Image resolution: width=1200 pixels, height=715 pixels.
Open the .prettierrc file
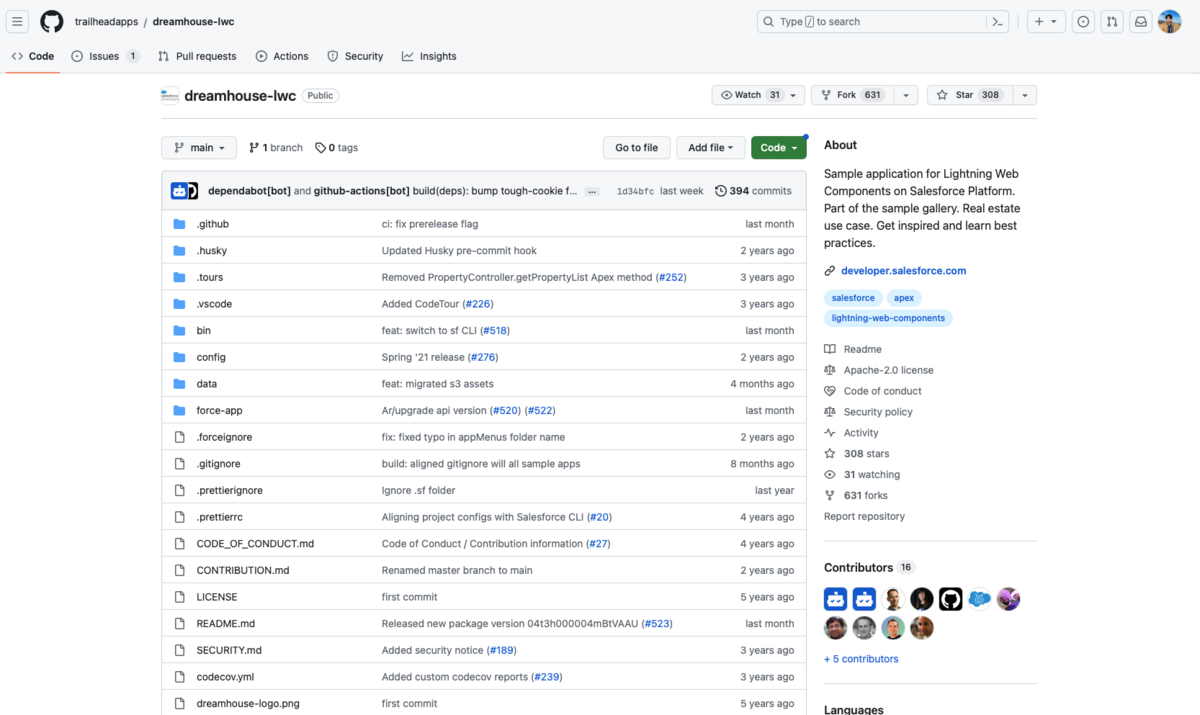(x=220, y=517)
